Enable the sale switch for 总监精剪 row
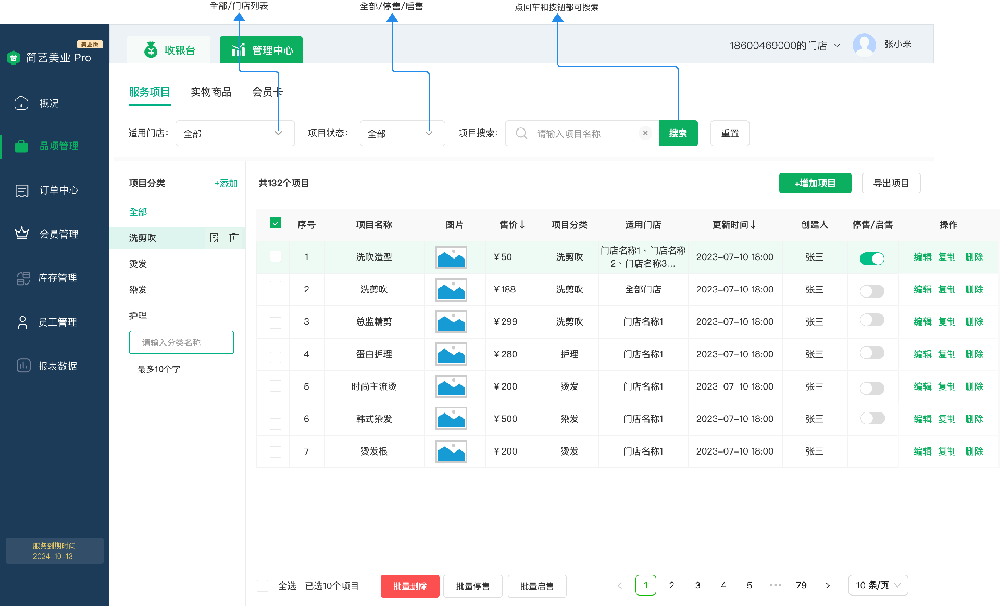This screenshot has width=1000, height=608. point(872,320)
